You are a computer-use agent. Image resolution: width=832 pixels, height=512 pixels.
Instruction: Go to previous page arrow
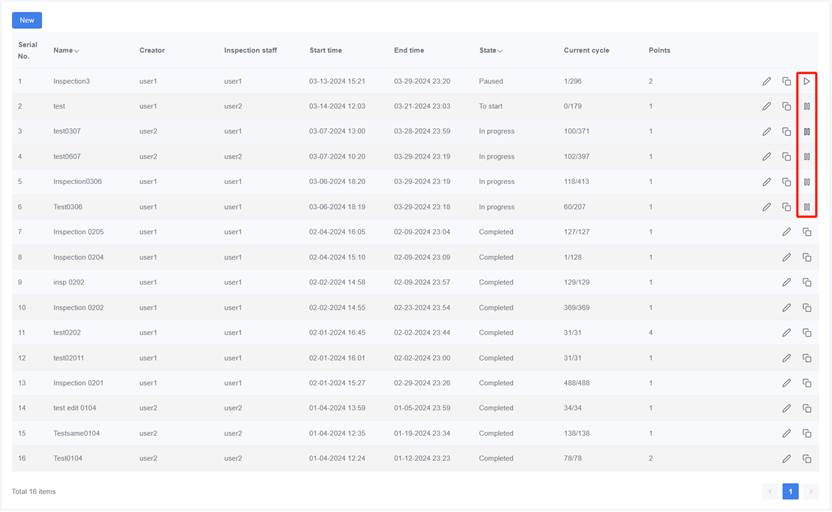(770, 491)
